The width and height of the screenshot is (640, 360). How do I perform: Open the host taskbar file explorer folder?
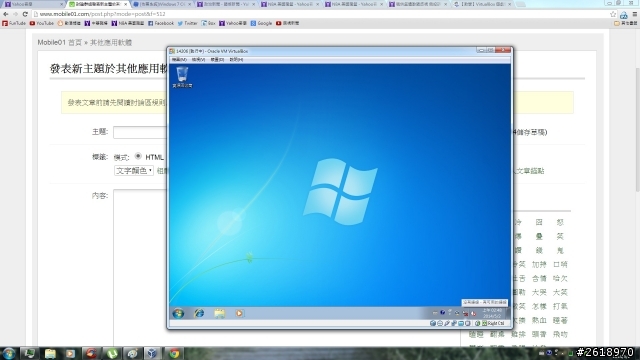[x=50, y=353]
